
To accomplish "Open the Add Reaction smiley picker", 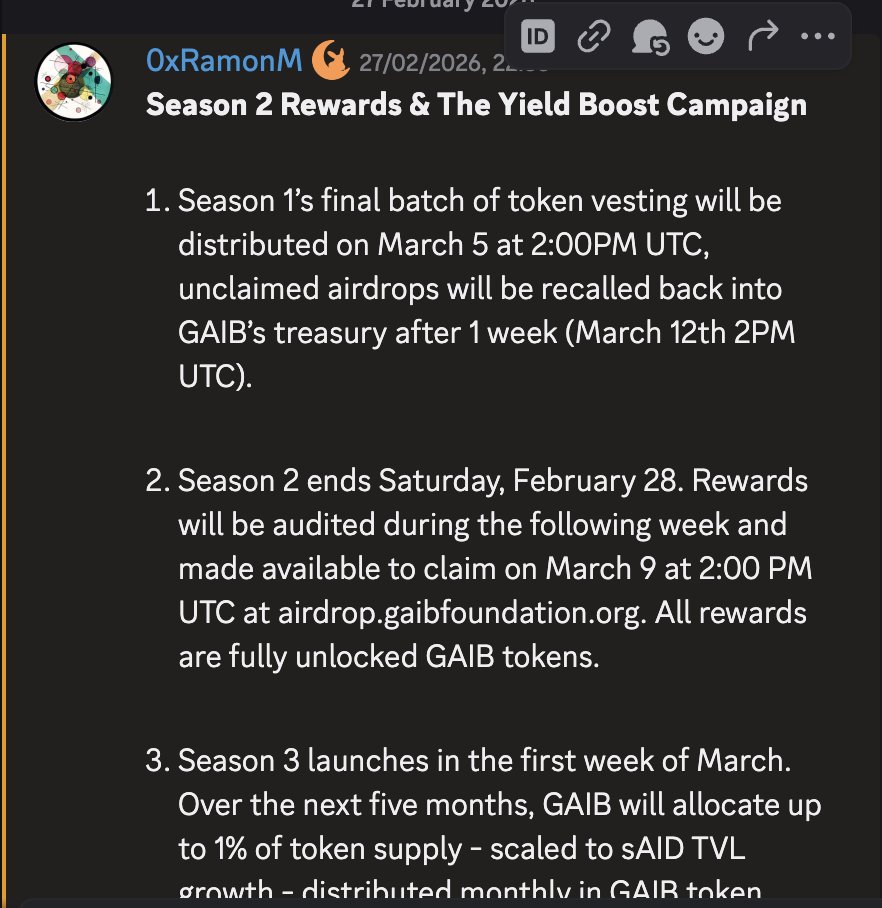I will pyautogui.click(x=705, y=37).
